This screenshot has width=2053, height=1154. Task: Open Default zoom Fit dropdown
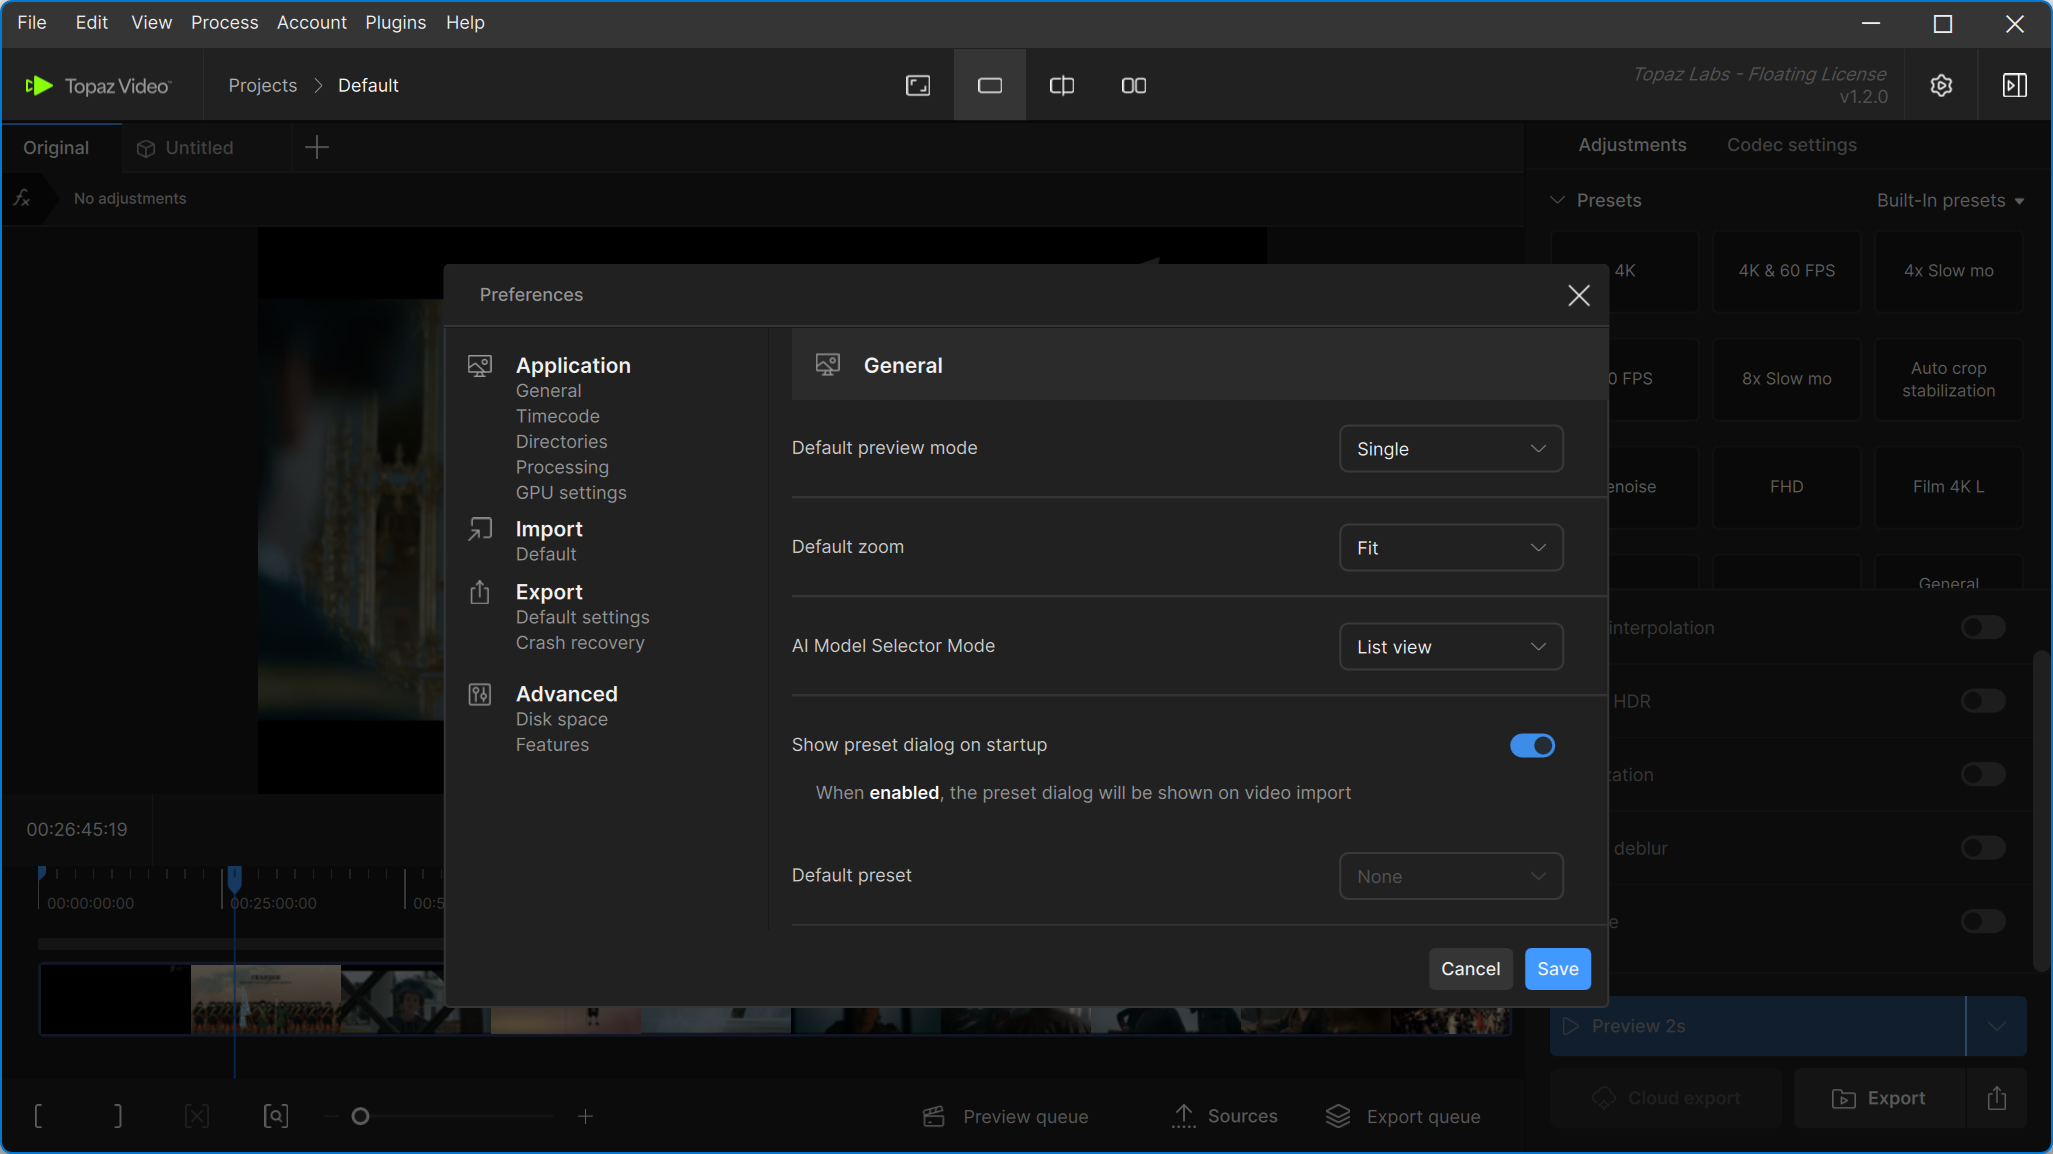click(1450, 548)
